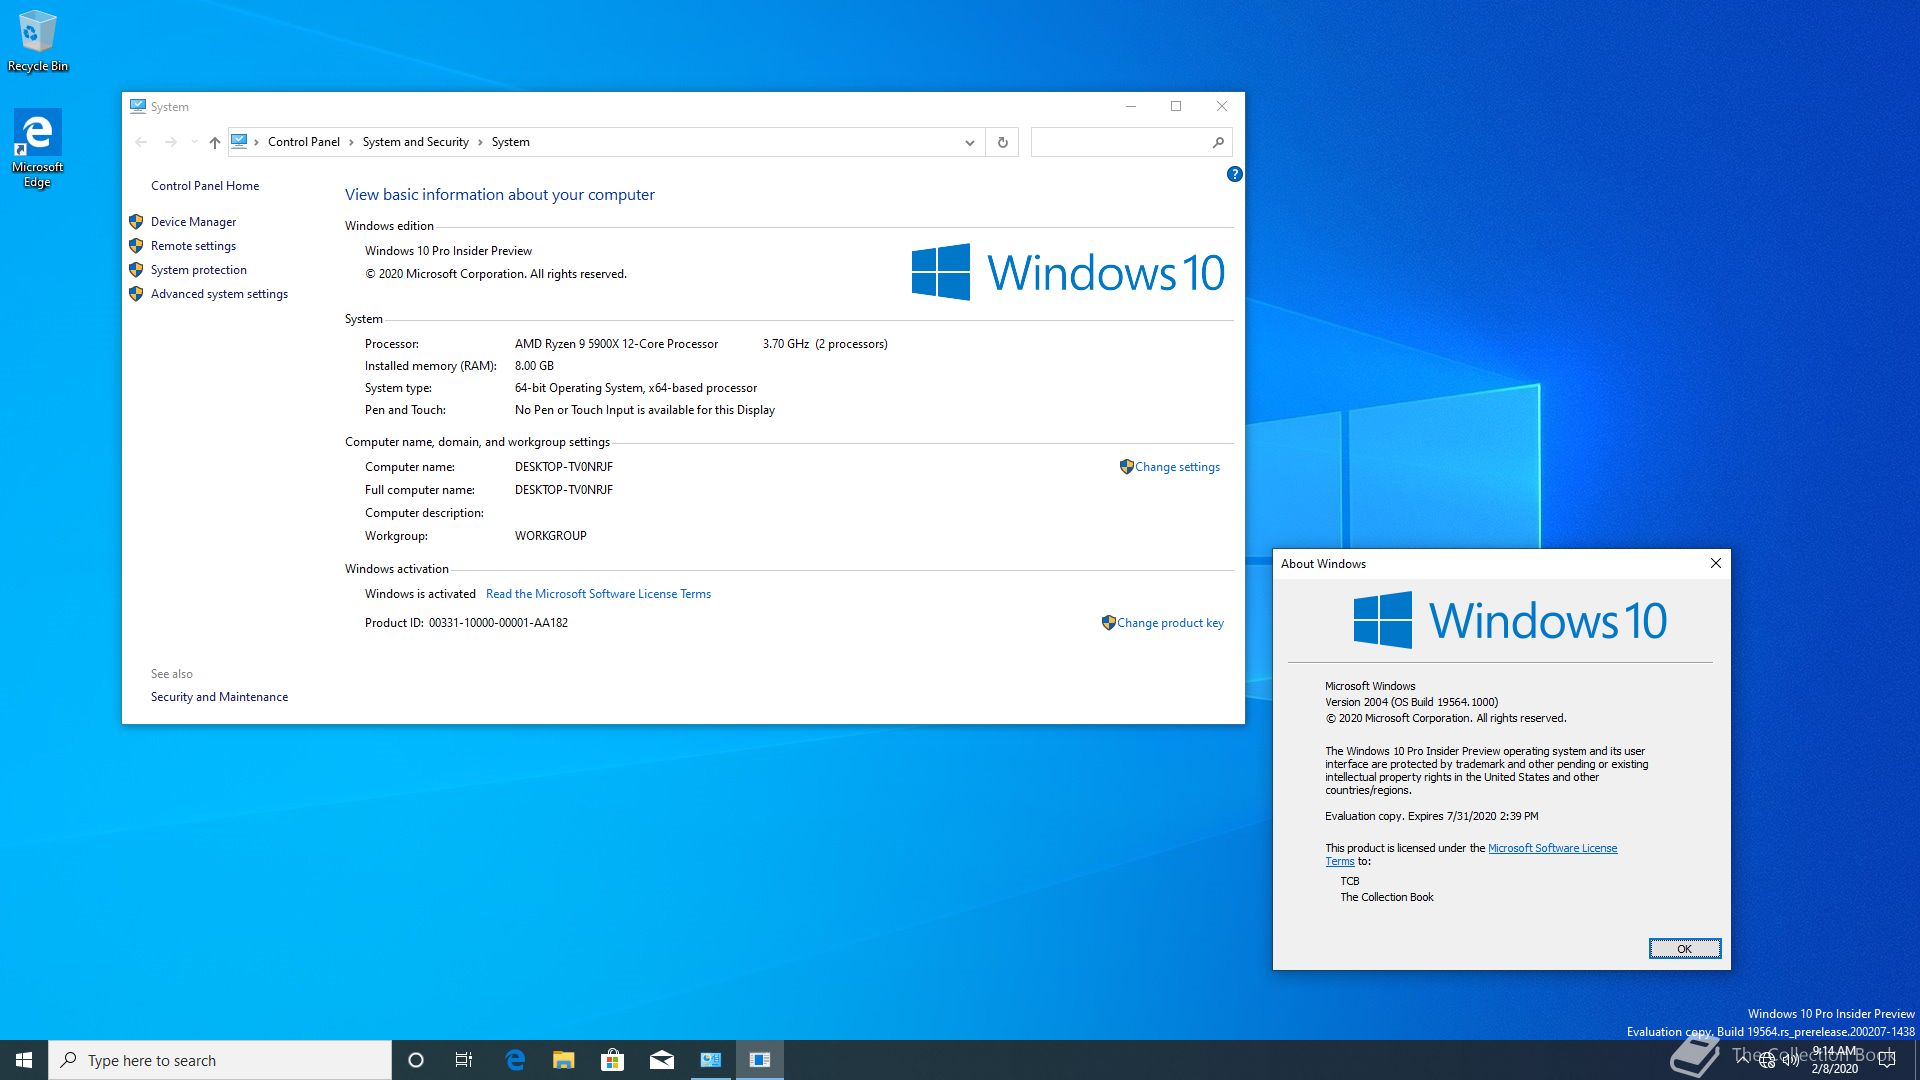Click the search magnifier icon

point(1218,142)
